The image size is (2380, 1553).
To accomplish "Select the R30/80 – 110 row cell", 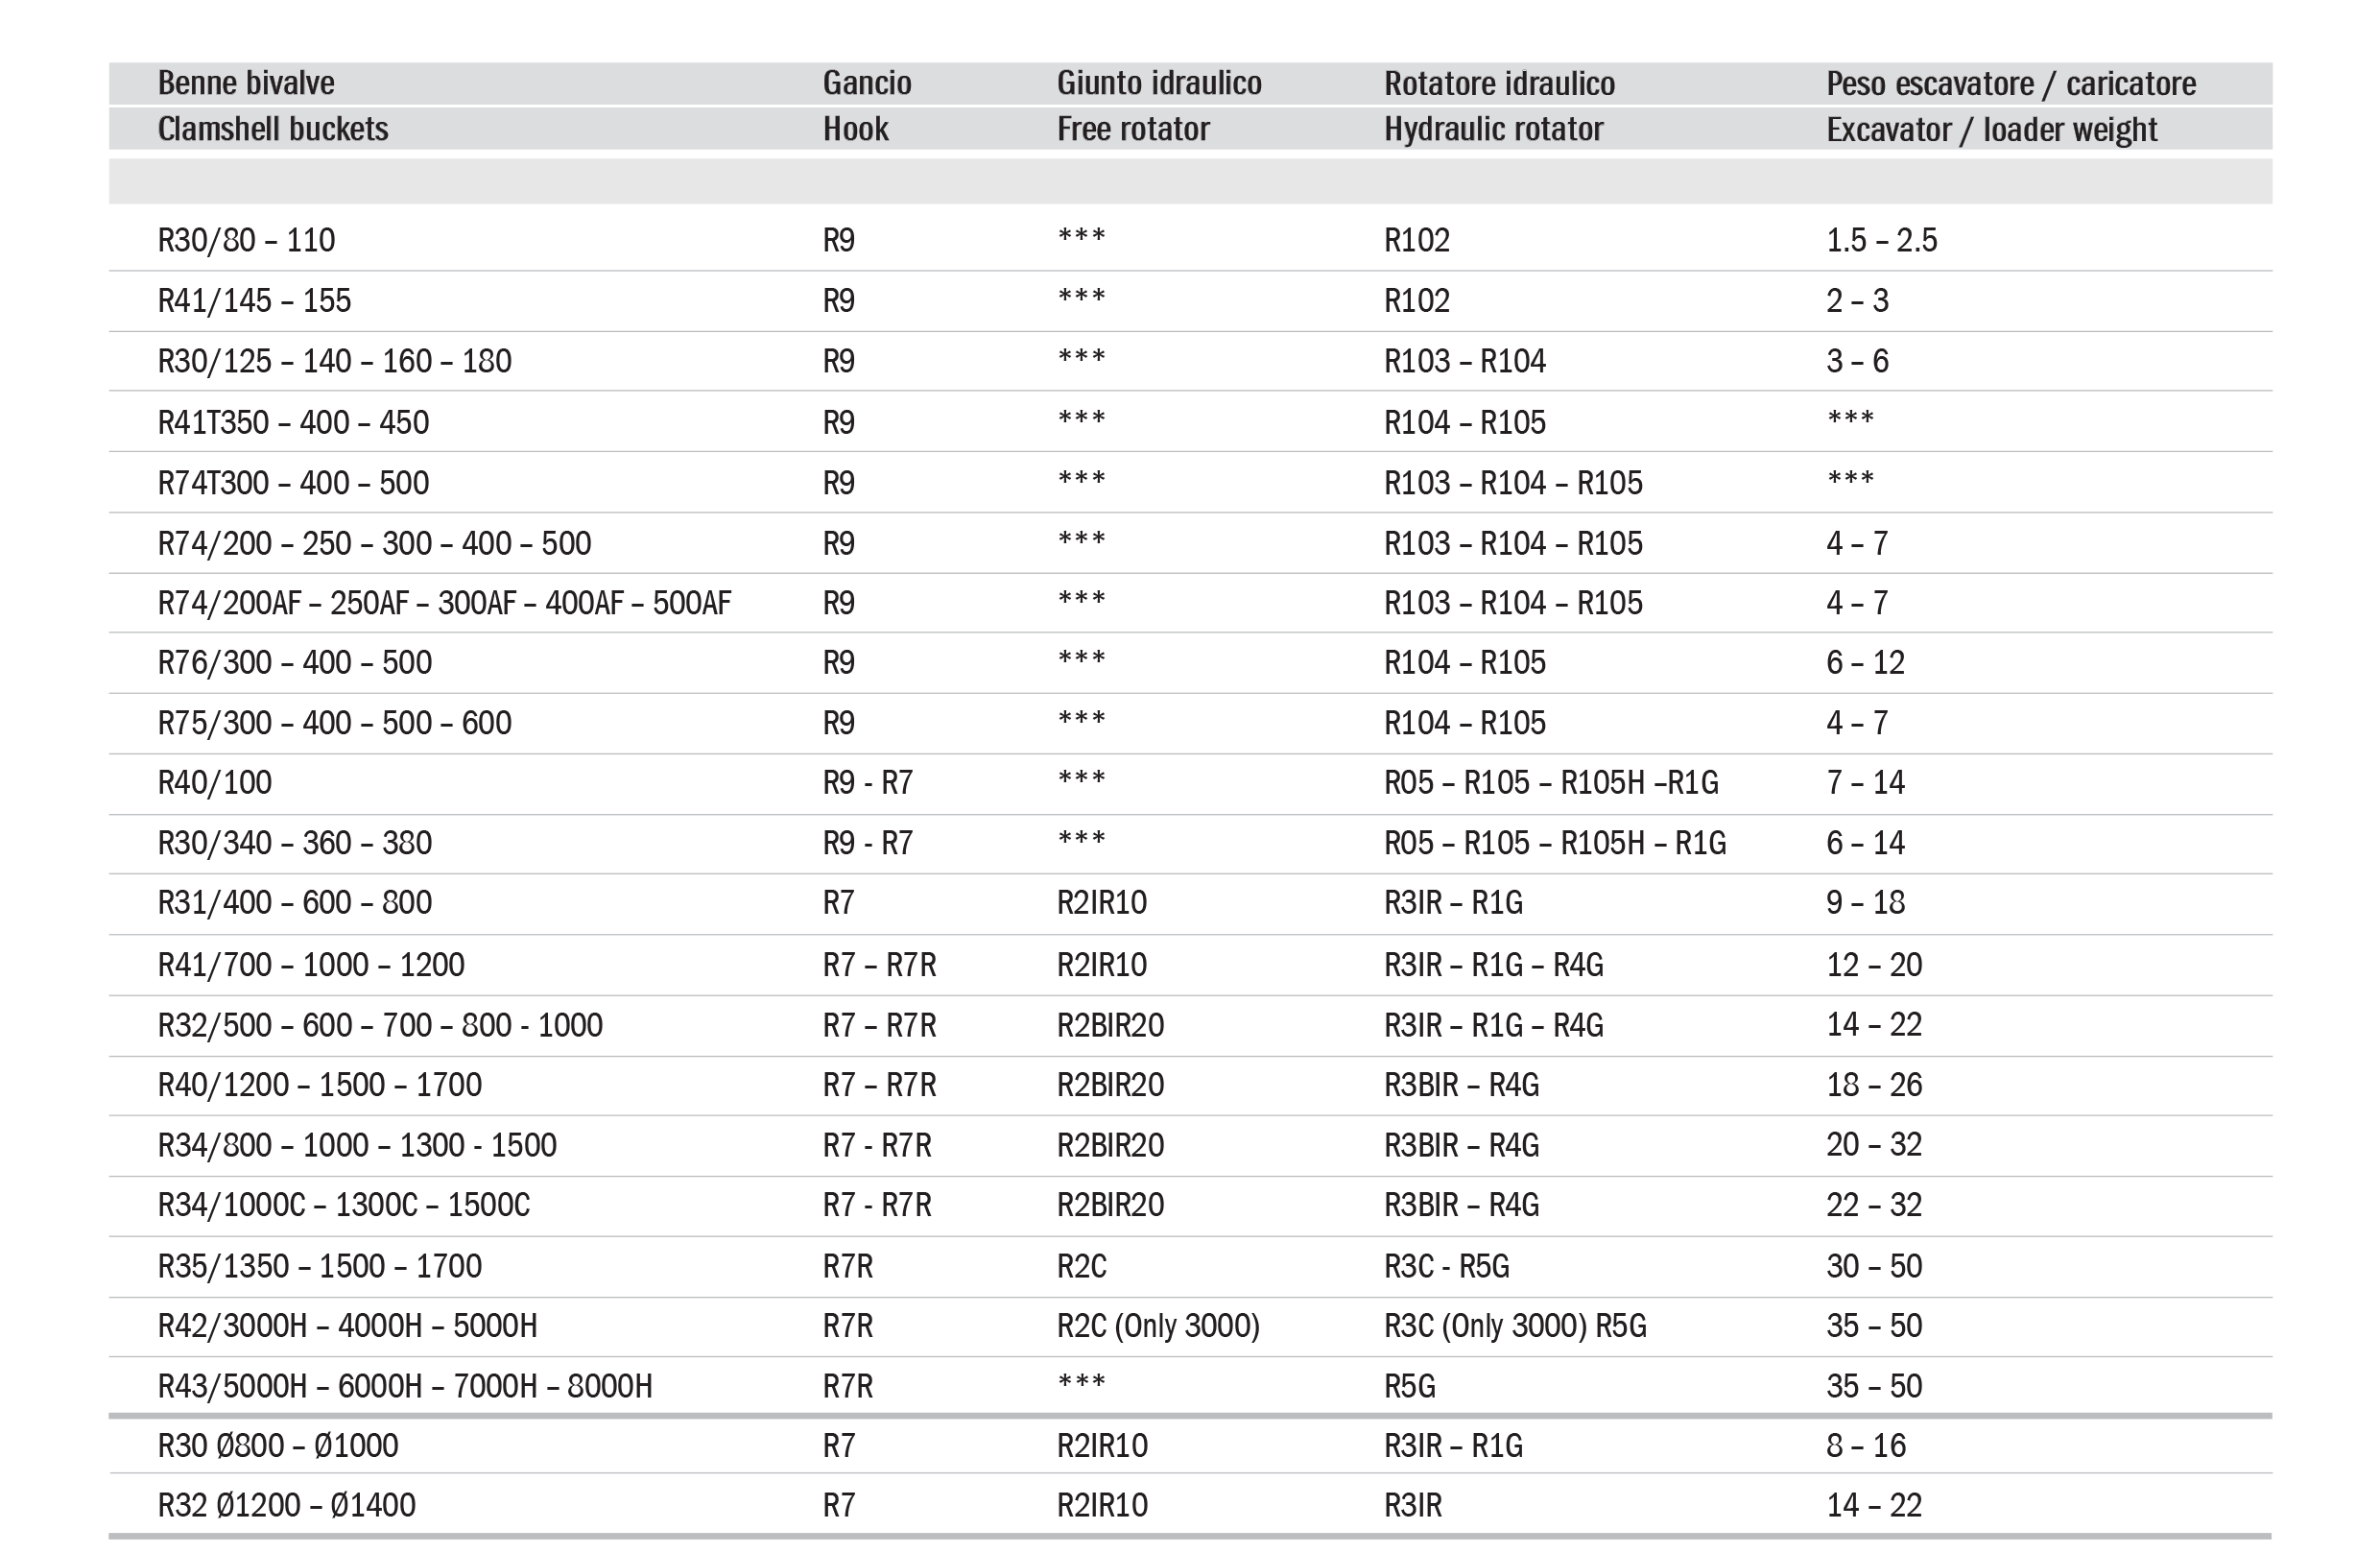I will coord(246,240).
